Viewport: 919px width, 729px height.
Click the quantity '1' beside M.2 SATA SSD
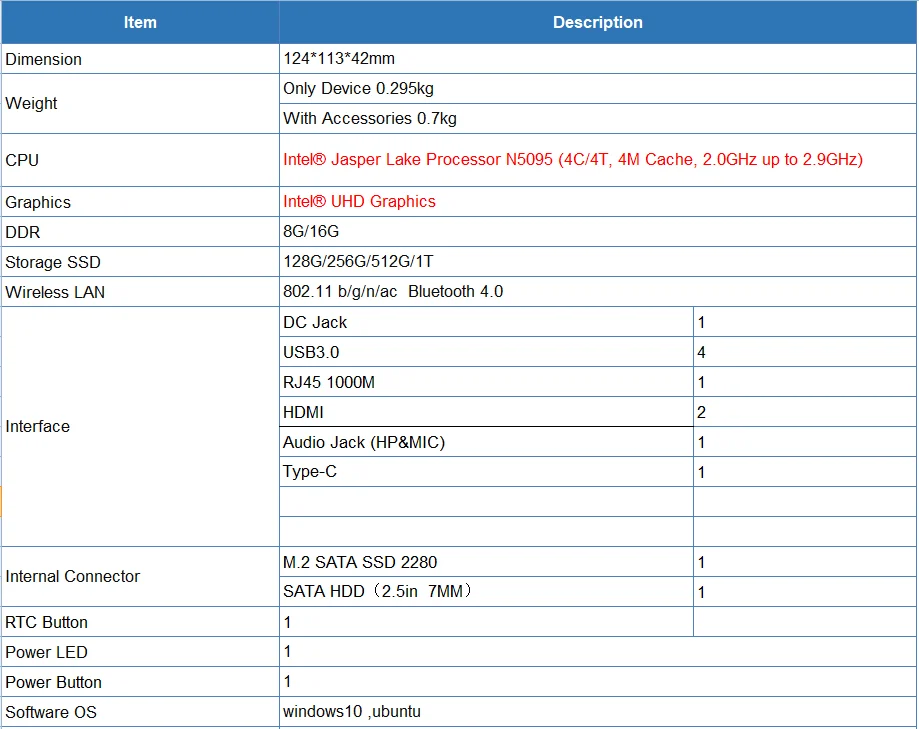pyautogui.click(x=701, y=563)
